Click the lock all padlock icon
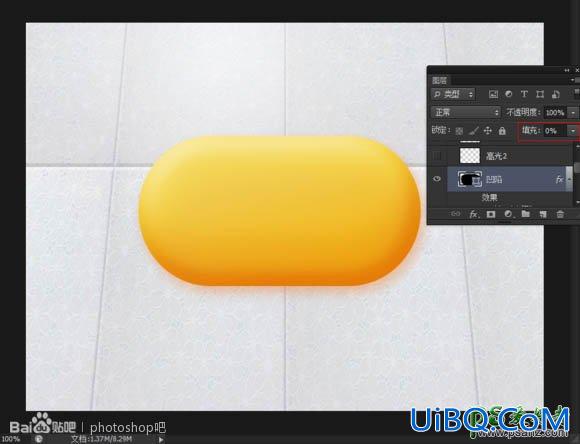This screenshot has height=444, width=580. (502, 131)
